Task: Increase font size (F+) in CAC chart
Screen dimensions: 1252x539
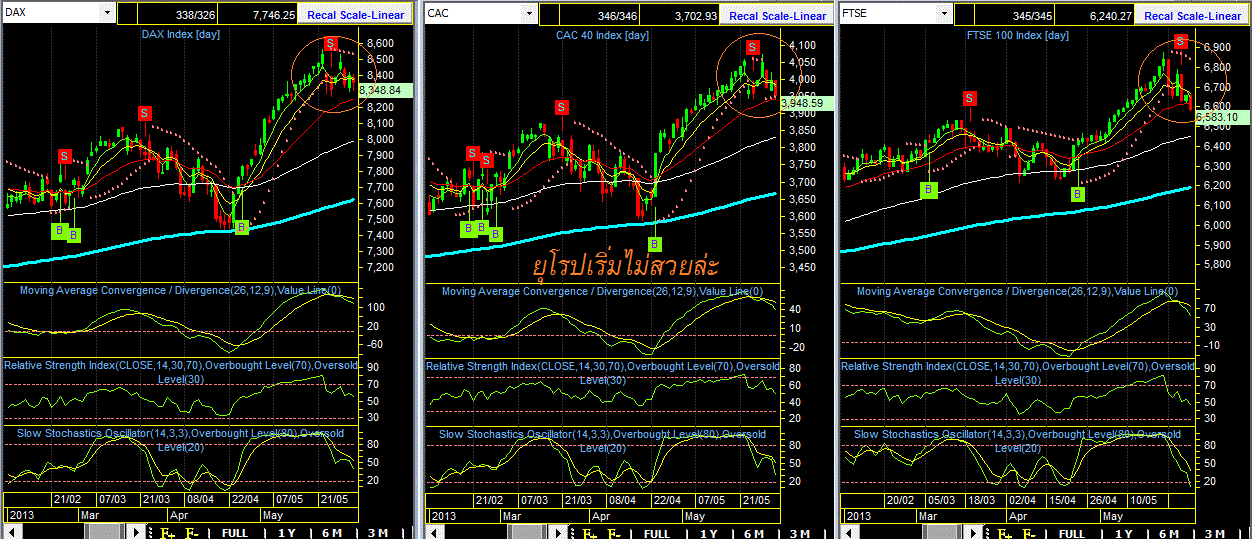Action: (x=590, y=533)
